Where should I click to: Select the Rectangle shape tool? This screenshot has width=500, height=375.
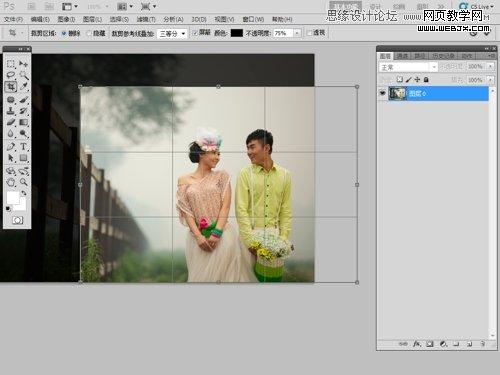pyautogui.click(x=23, y=158)
